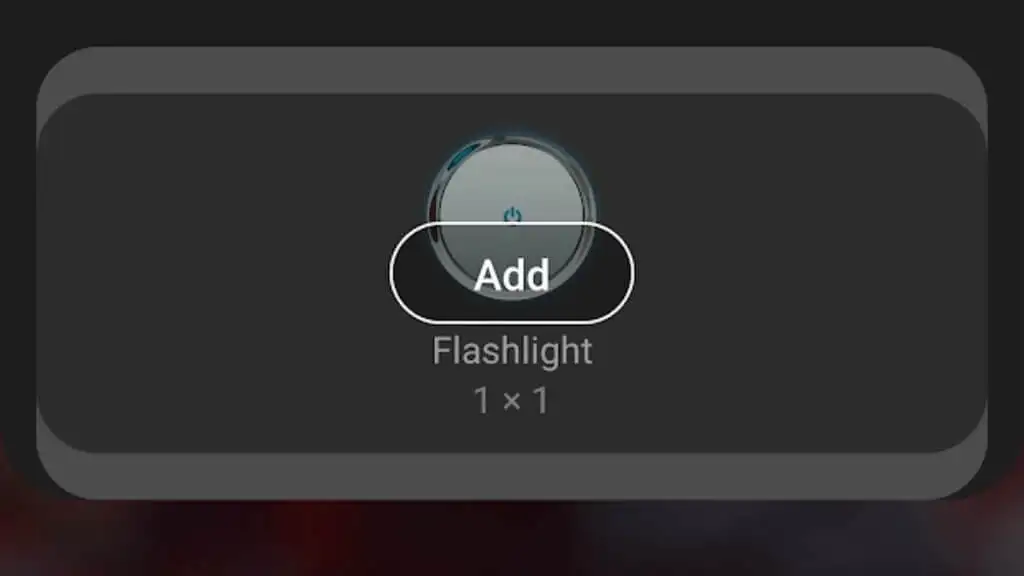Click the top rim of flashlight dial
The image size is (1024, 576).
pos(511,139)
